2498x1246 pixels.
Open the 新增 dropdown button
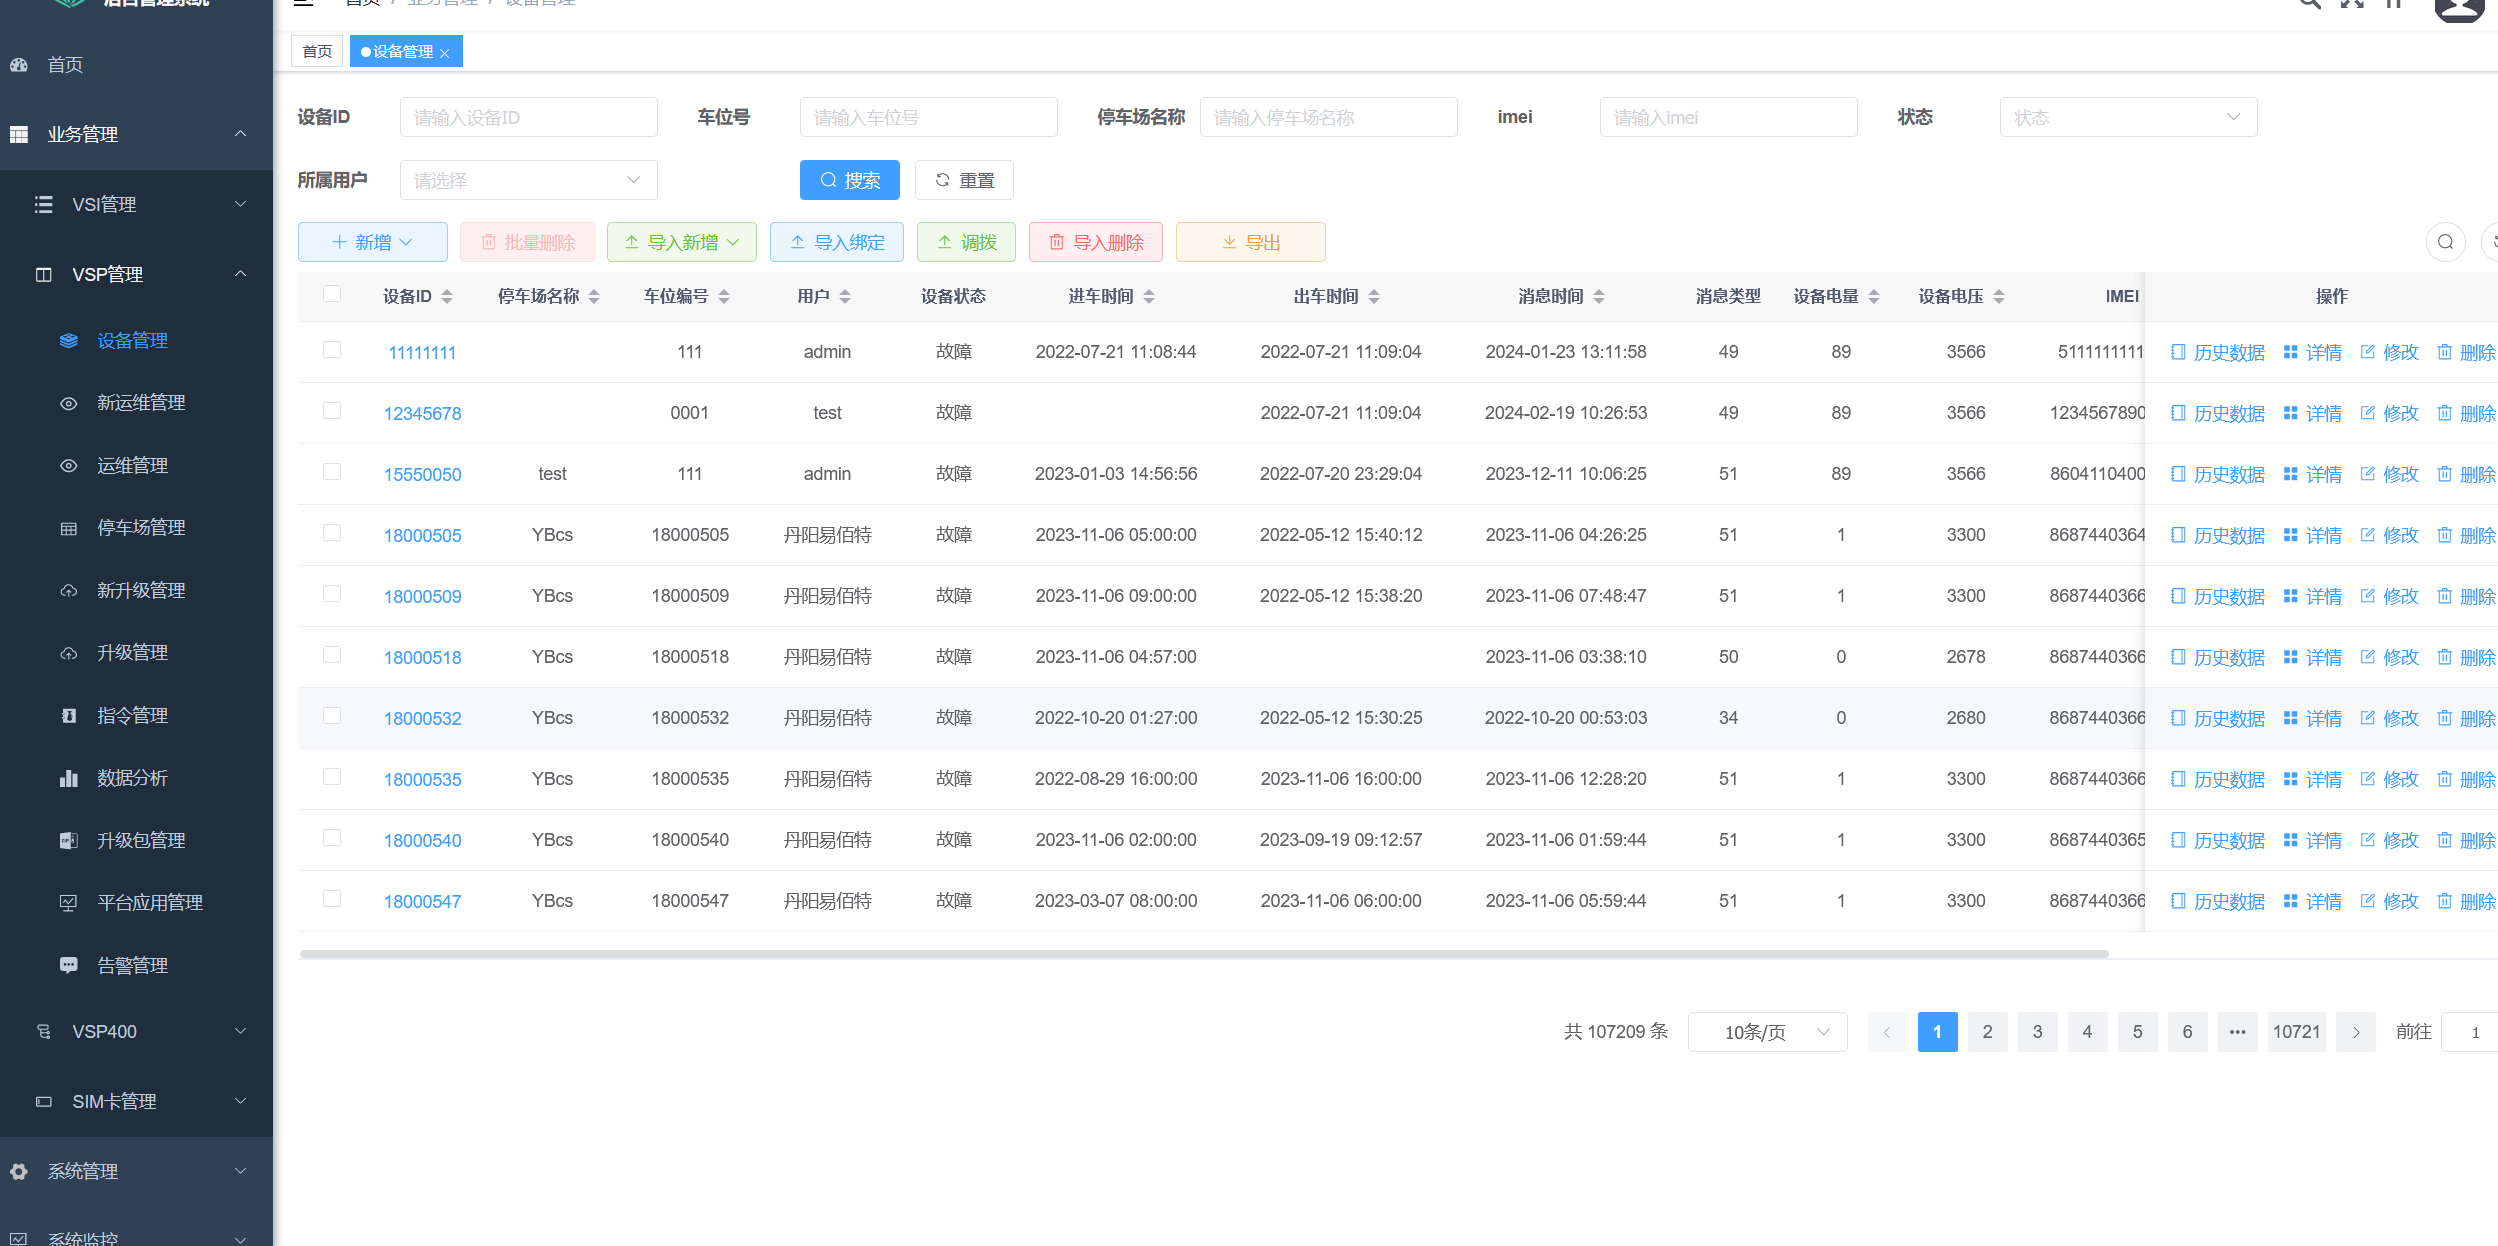[372, 242]
